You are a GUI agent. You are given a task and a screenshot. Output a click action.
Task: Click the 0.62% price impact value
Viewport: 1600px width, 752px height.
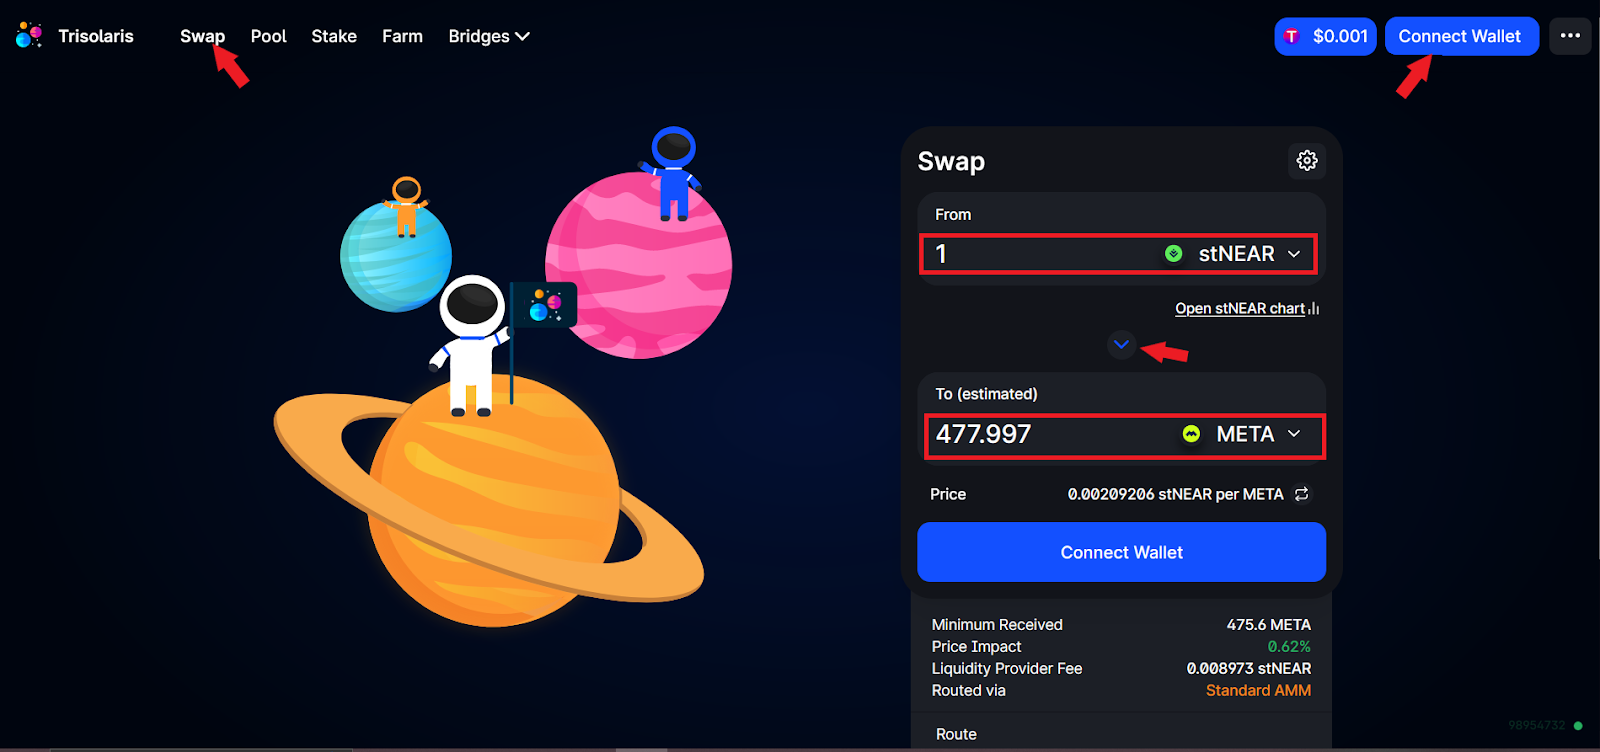point(1289,646)
